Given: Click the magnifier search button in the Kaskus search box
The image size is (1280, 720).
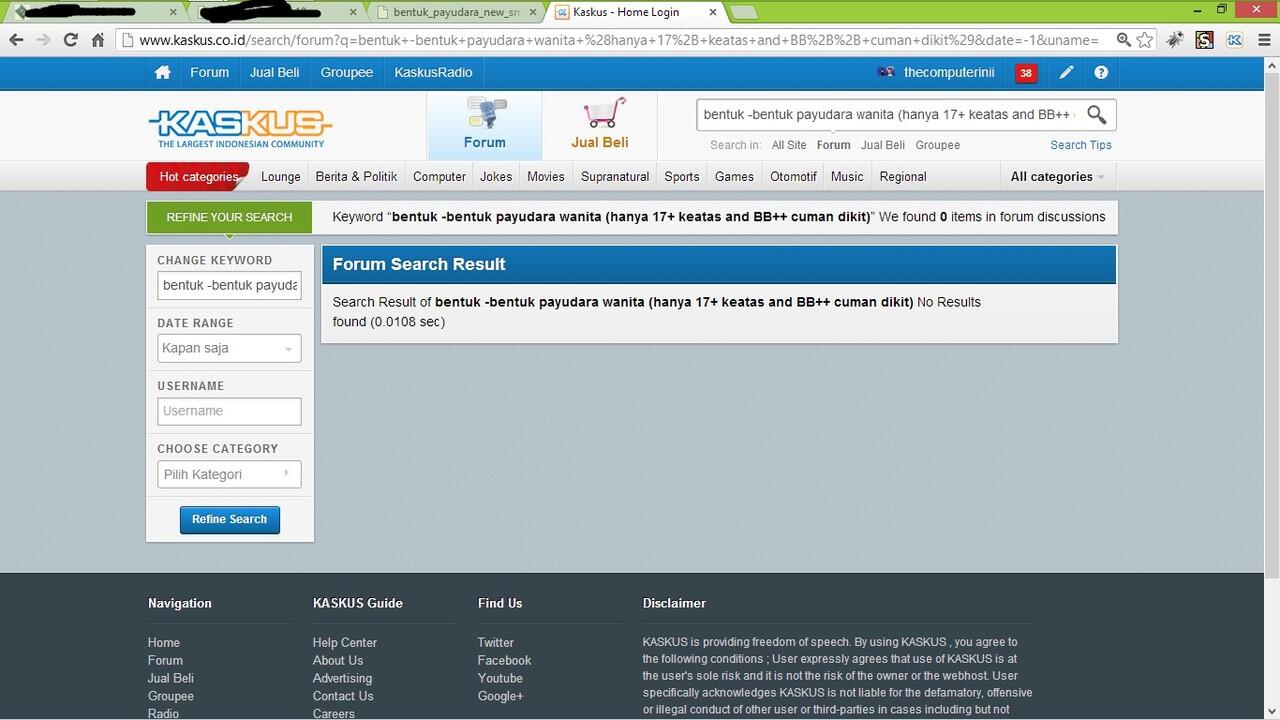Looking at the screenshot, I should pos(1097,114).
